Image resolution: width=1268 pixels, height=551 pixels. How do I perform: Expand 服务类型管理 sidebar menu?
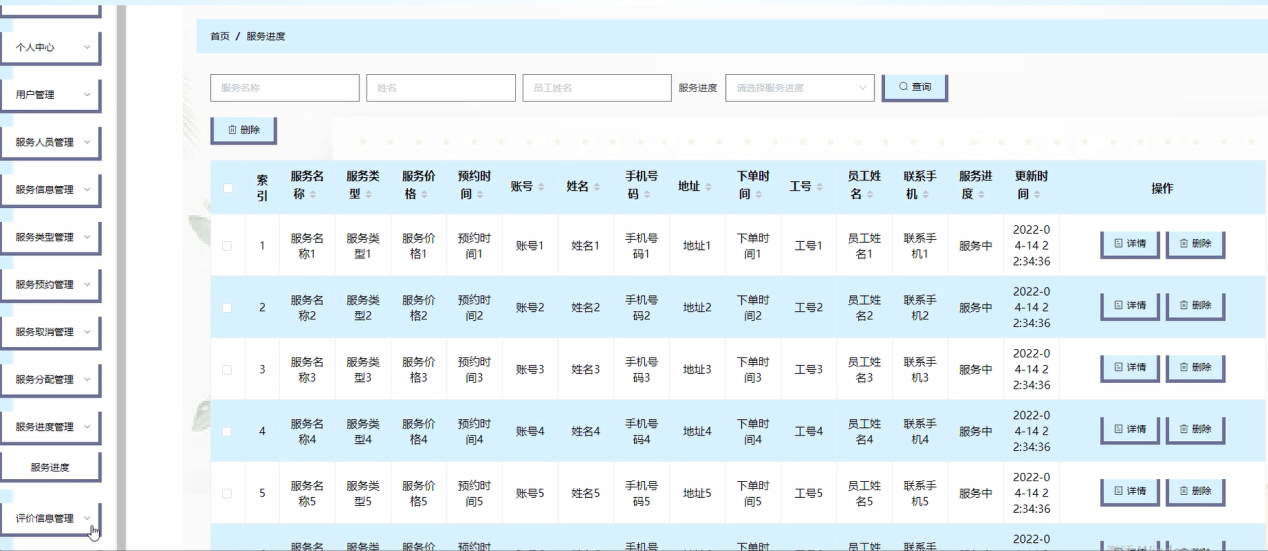[x=50, y=237]
